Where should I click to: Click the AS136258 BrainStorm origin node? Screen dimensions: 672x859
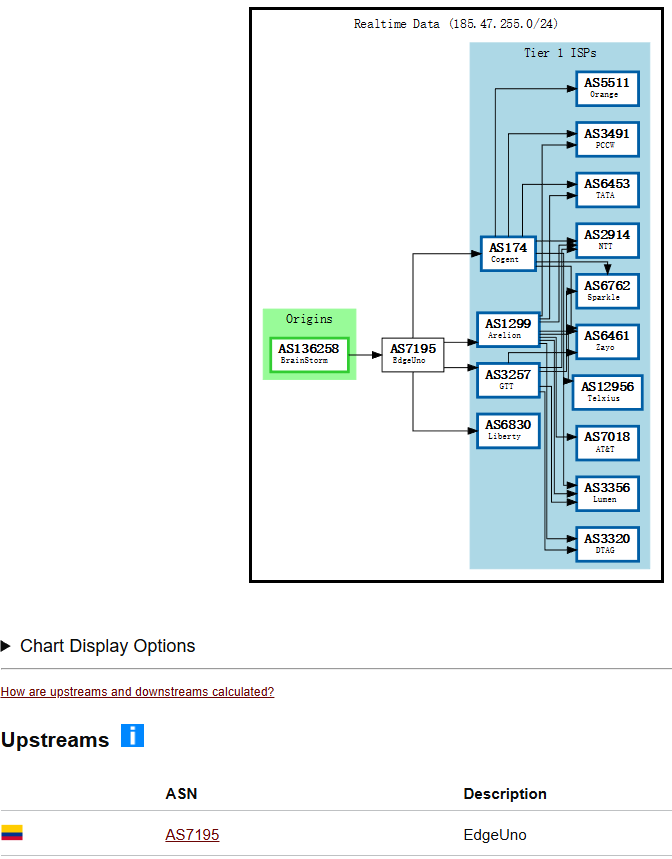tap(309, 354)
